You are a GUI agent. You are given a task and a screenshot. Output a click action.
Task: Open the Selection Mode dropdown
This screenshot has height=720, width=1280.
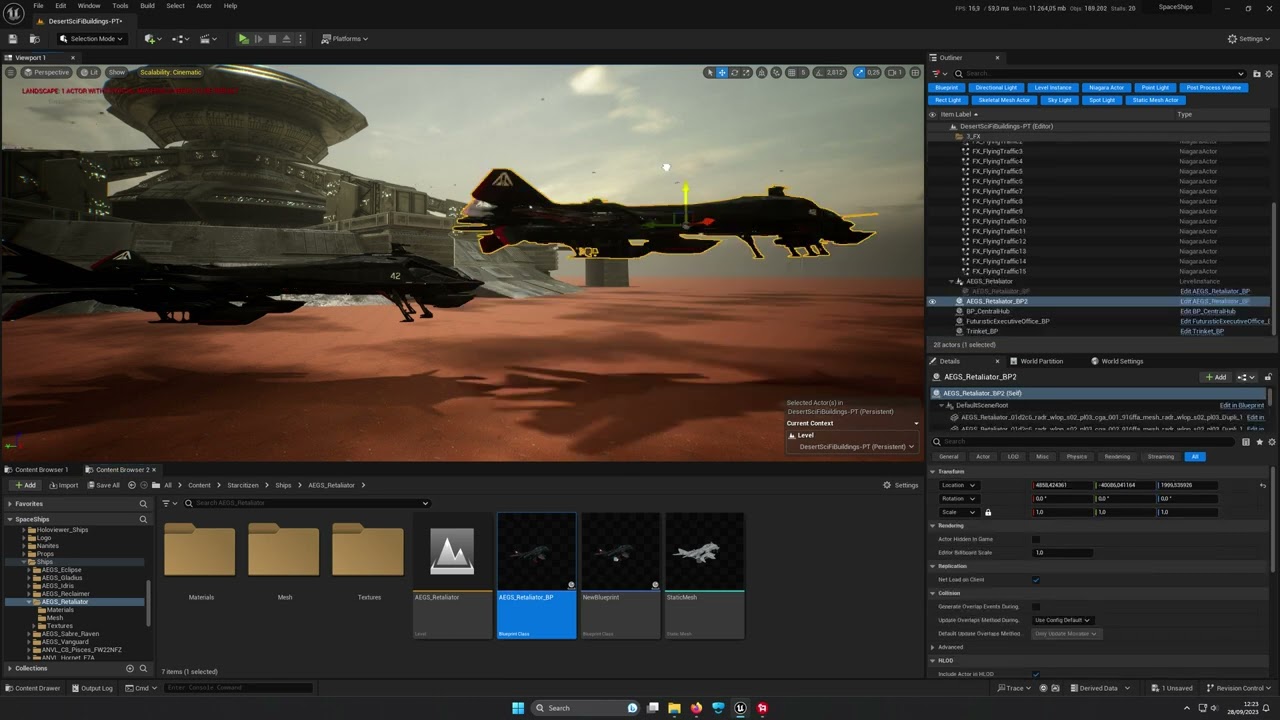91,39
